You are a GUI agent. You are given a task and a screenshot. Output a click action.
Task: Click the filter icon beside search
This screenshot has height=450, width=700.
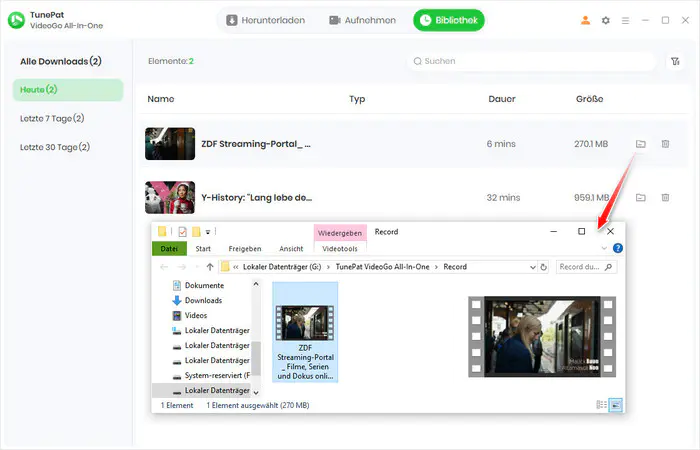coord(675,61)
